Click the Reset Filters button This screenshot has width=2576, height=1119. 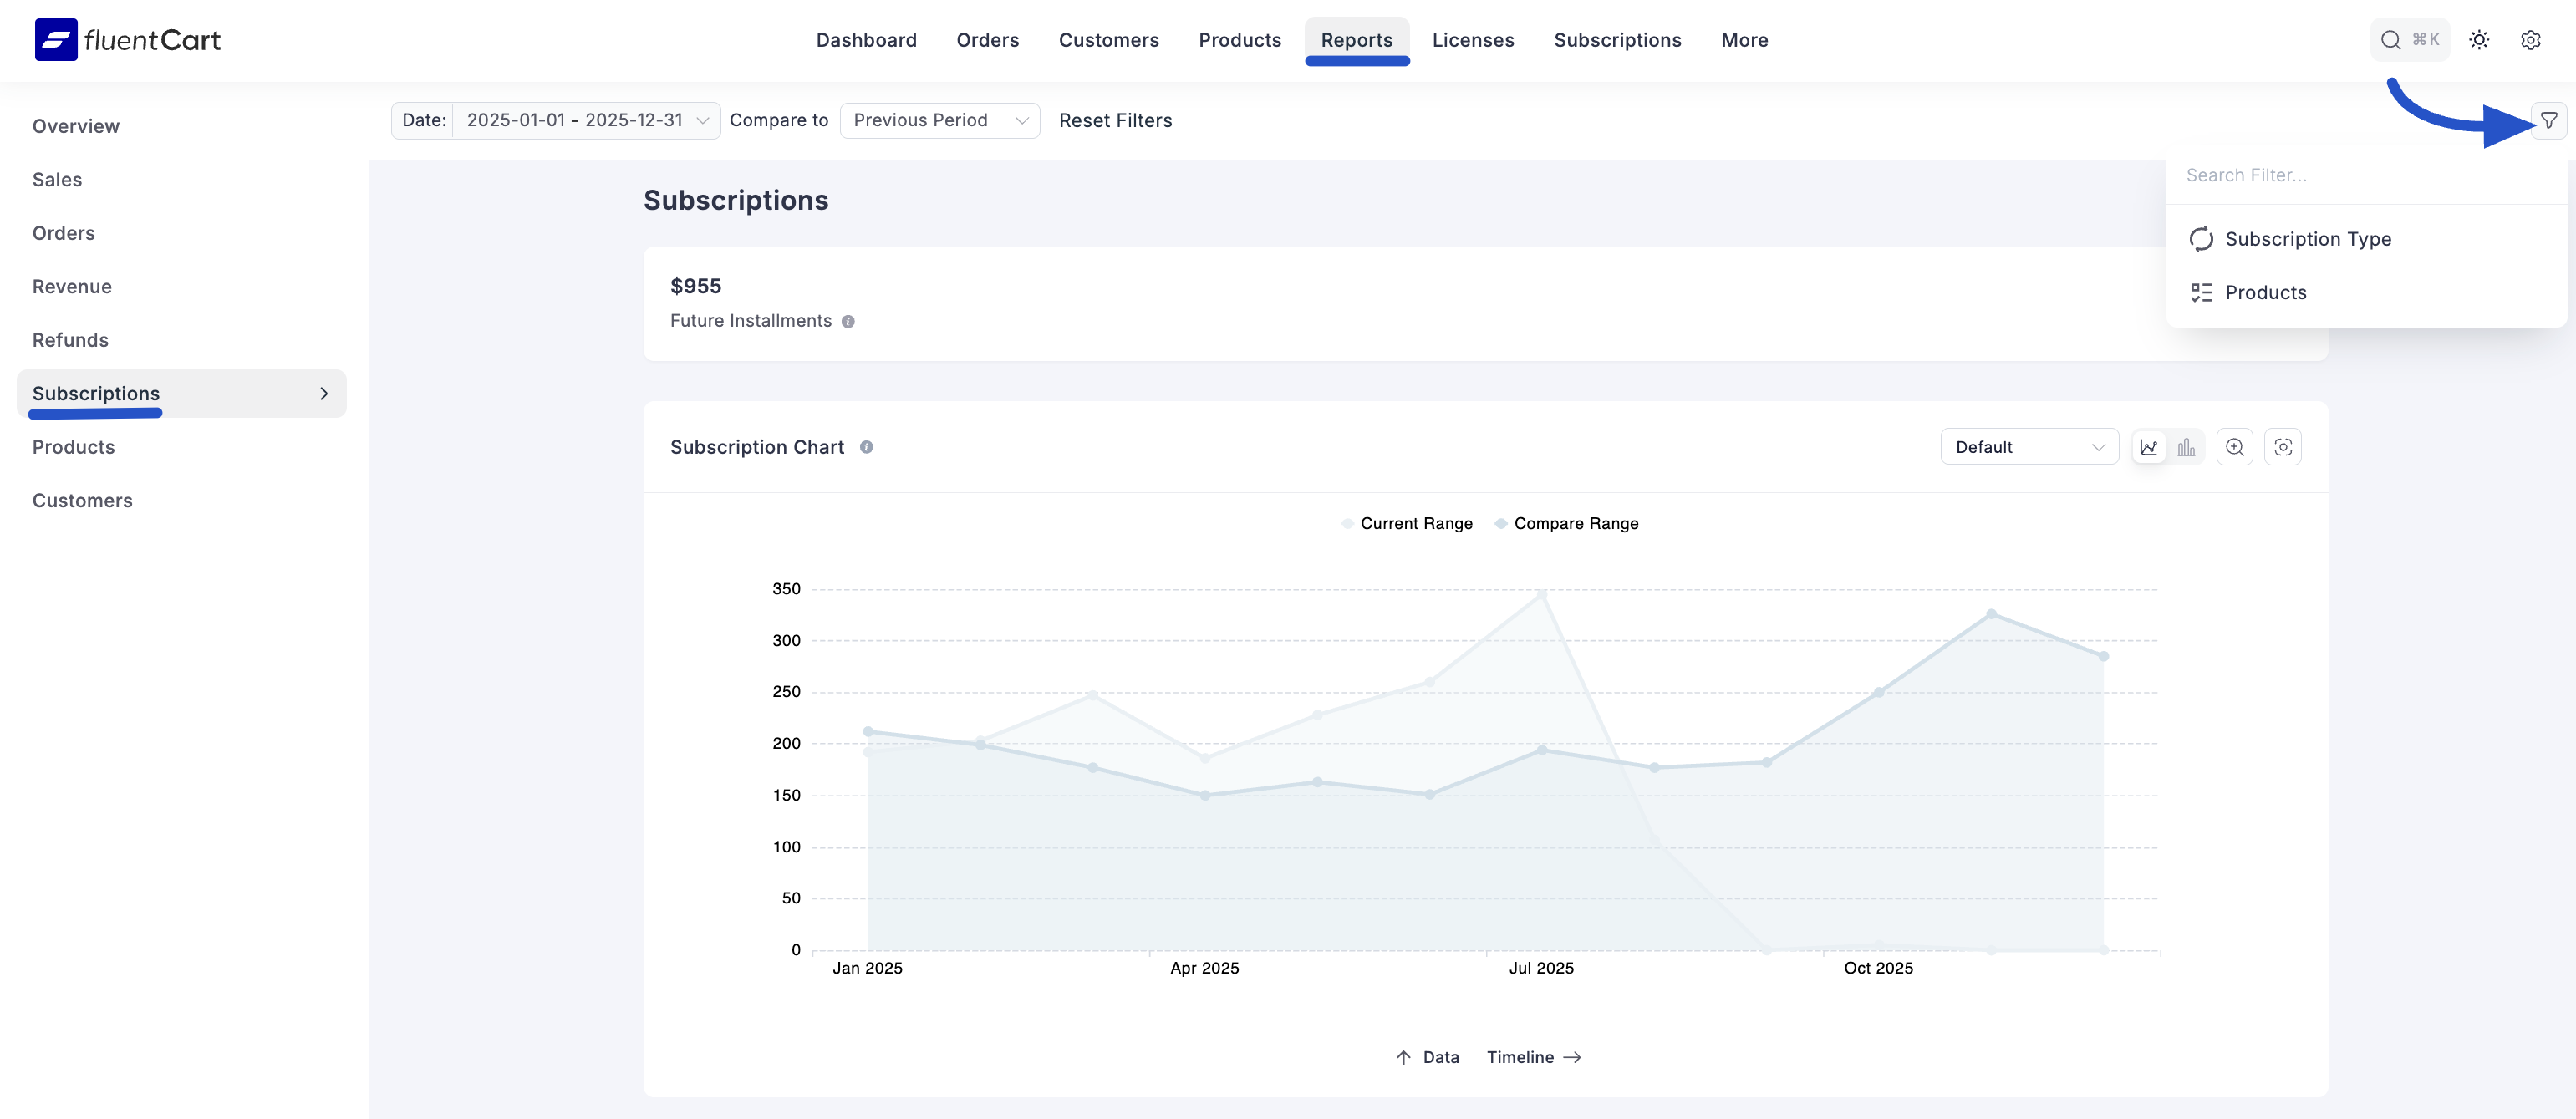coord(1115,121)
